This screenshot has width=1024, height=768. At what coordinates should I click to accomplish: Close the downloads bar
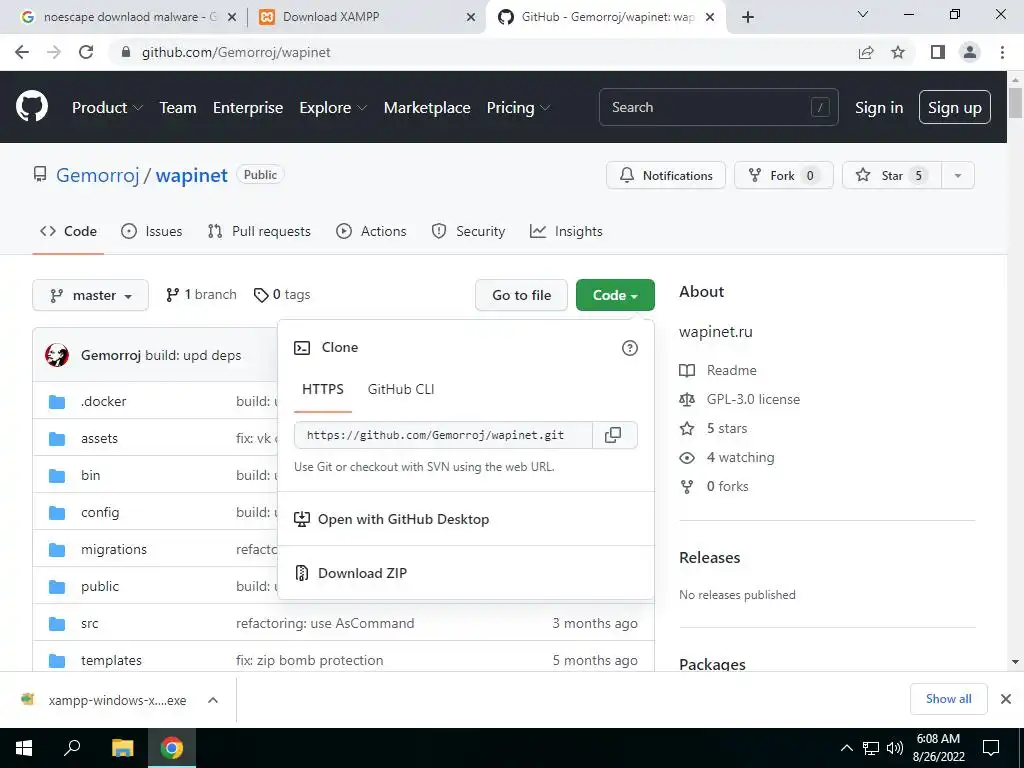coord(1006,699)
